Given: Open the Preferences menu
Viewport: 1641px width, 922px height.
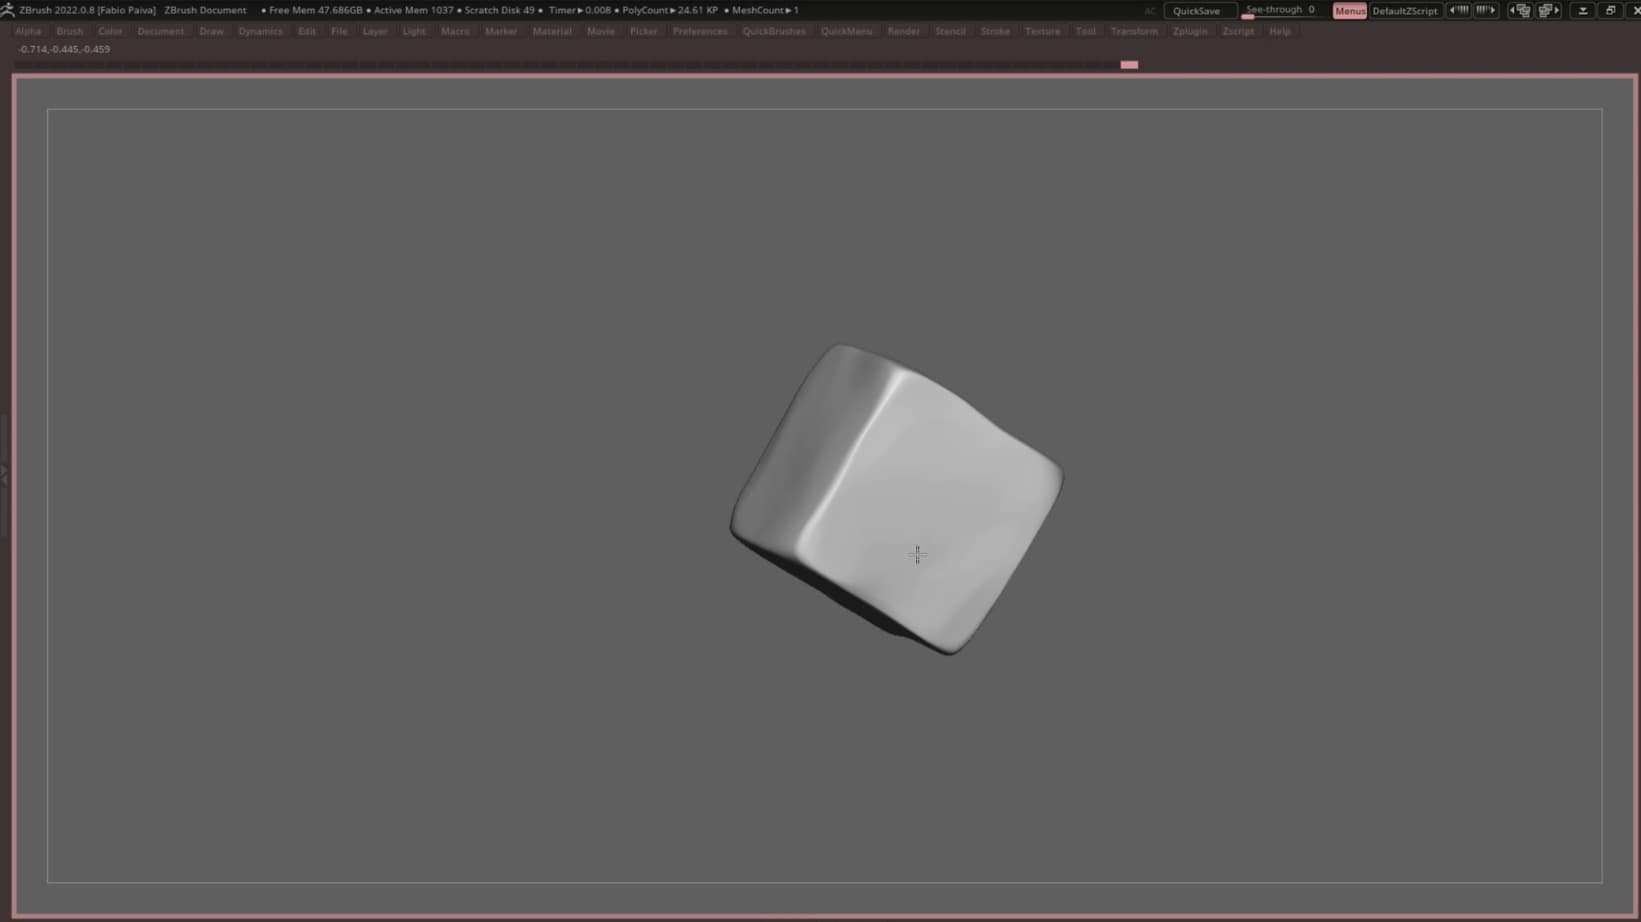Looking at the screenshot, I should [x=700, y=31].
